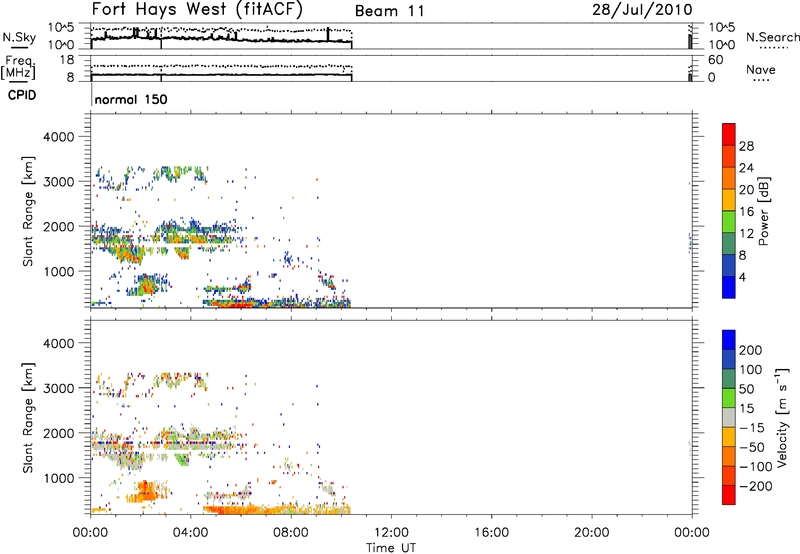Click the -100 velocity colorbar label
Image resolution: width=800 pixels, height=554 pixels.
tap(756, 467)
